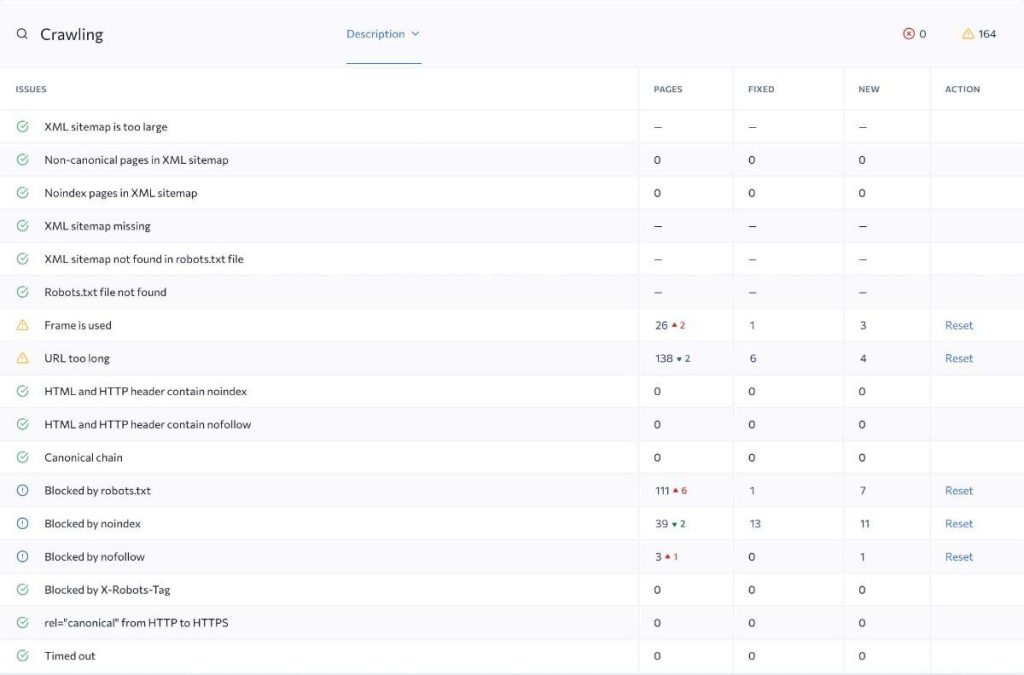1024x675 pixels.
Task: Click warning icon next to Frame is used
Action: click(x=22, y=325)
